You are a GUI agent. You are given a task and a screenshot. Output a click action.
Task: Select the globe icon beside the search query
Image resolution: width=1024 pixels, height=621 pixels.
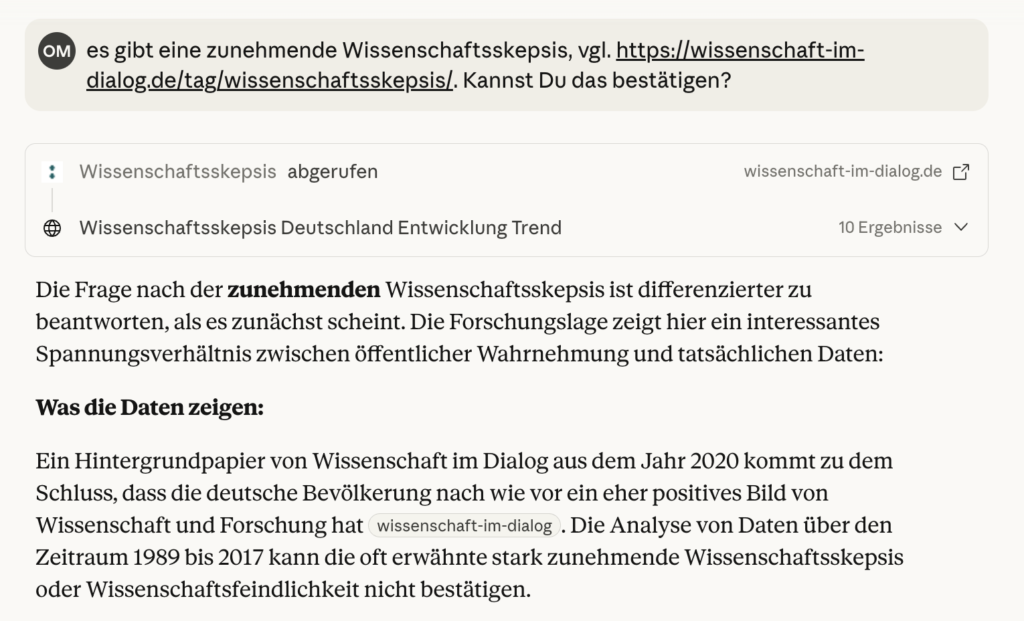click(54, 227)
